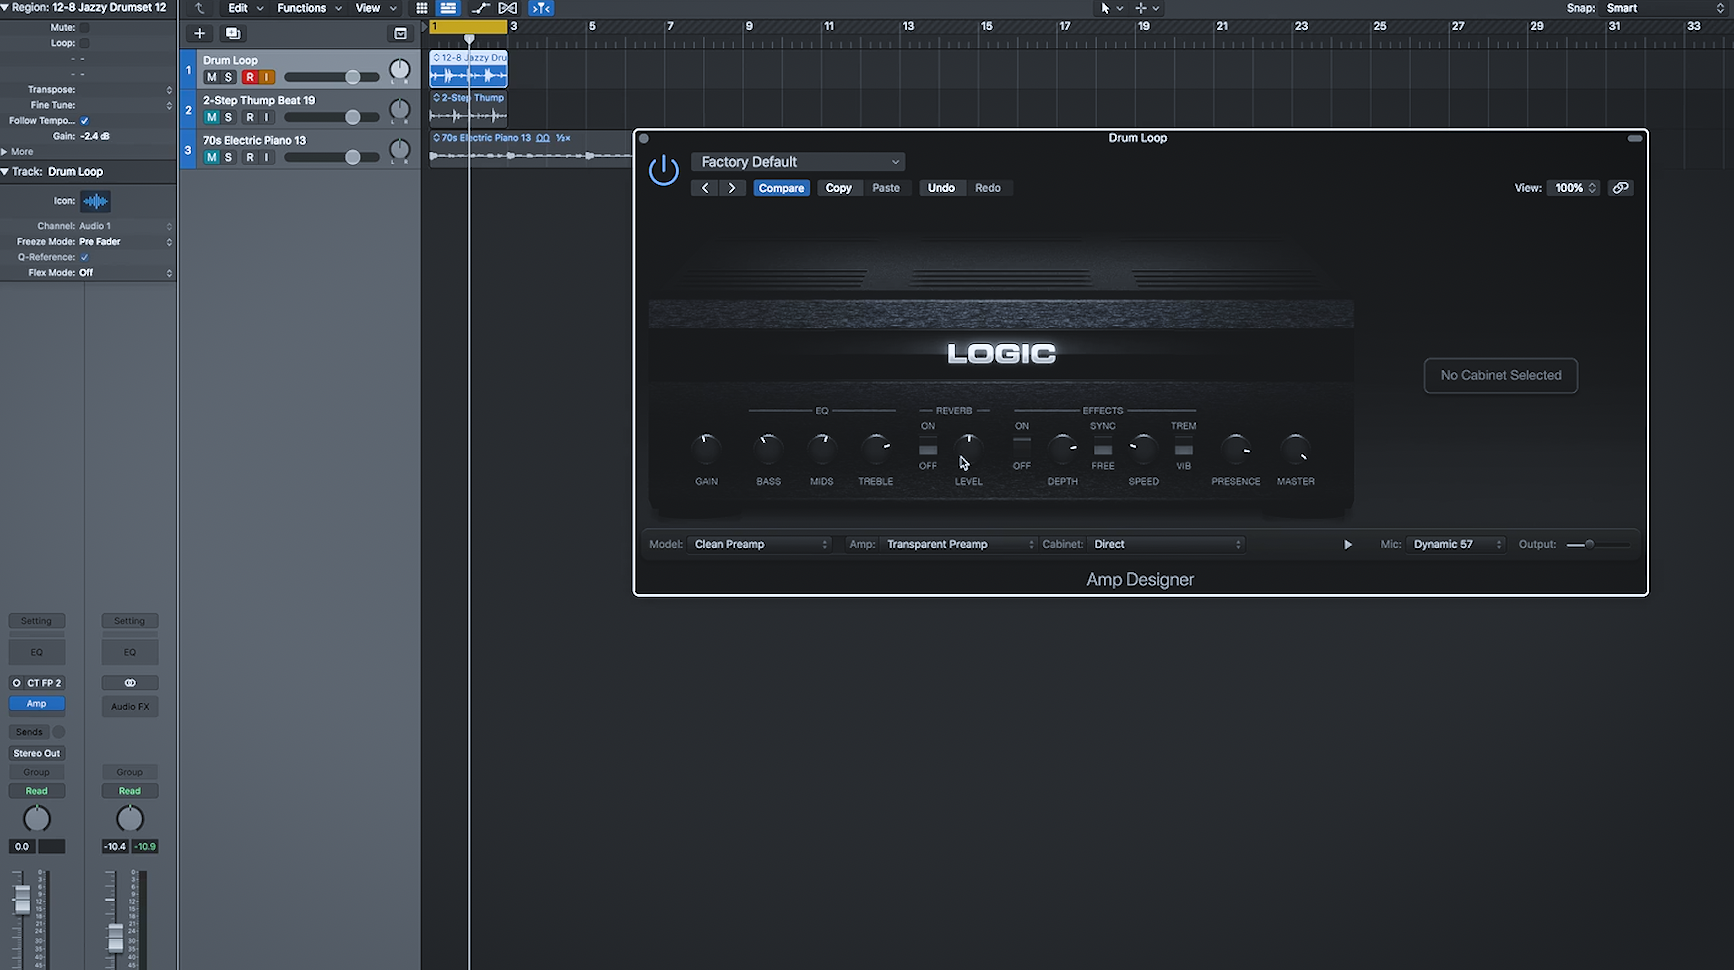Mute the Drum Loop track
1734x970 pixels.
point(211,77)
